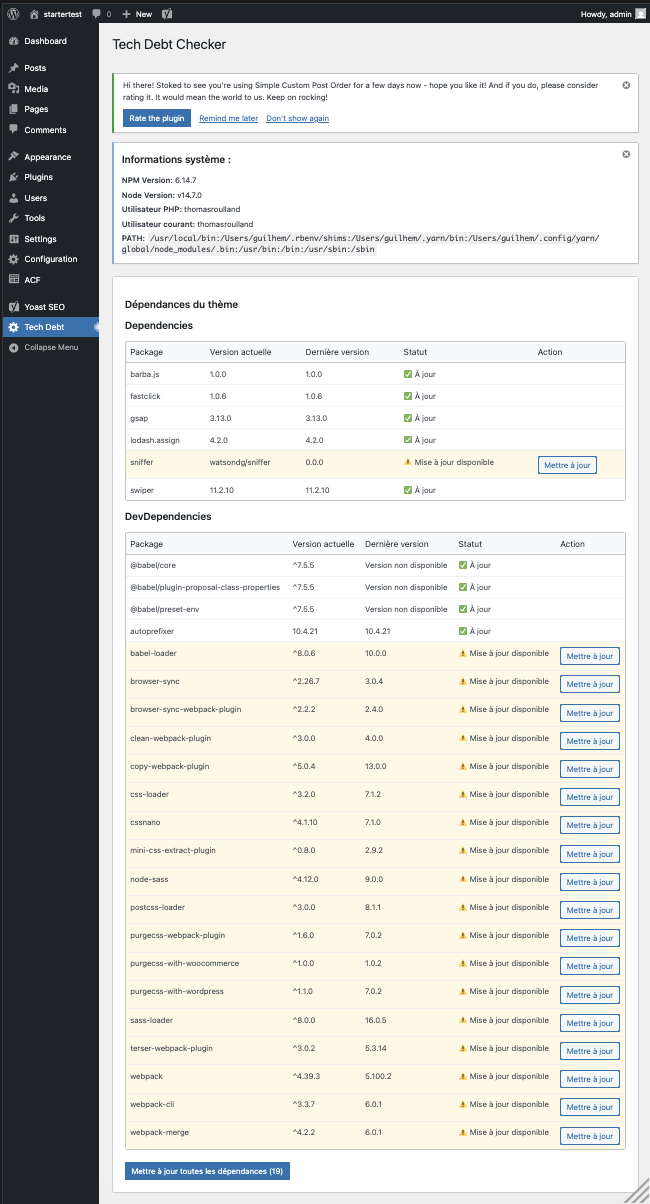Screen dimensions: 650x1204
Task: Update the webpack-cli package
Action: pyautogui.click(x=589, y=1107)
